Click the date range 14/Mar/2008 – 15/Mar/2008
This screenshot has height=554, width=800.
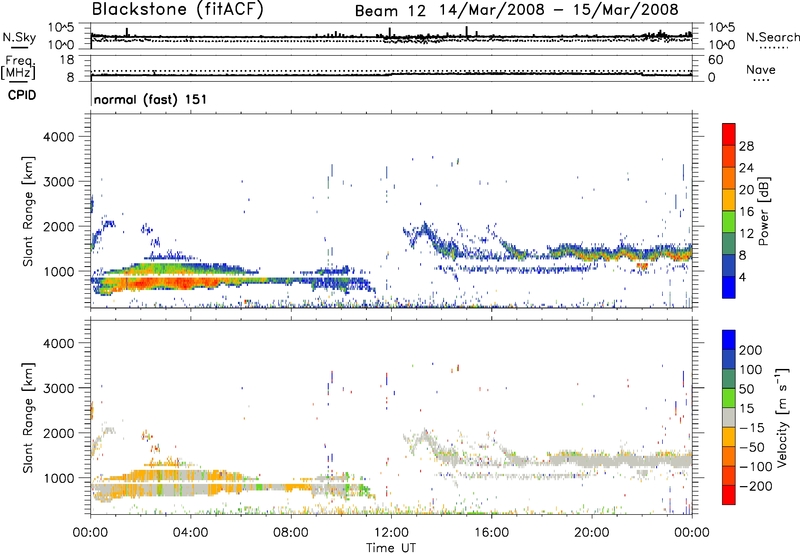[559, 10]
